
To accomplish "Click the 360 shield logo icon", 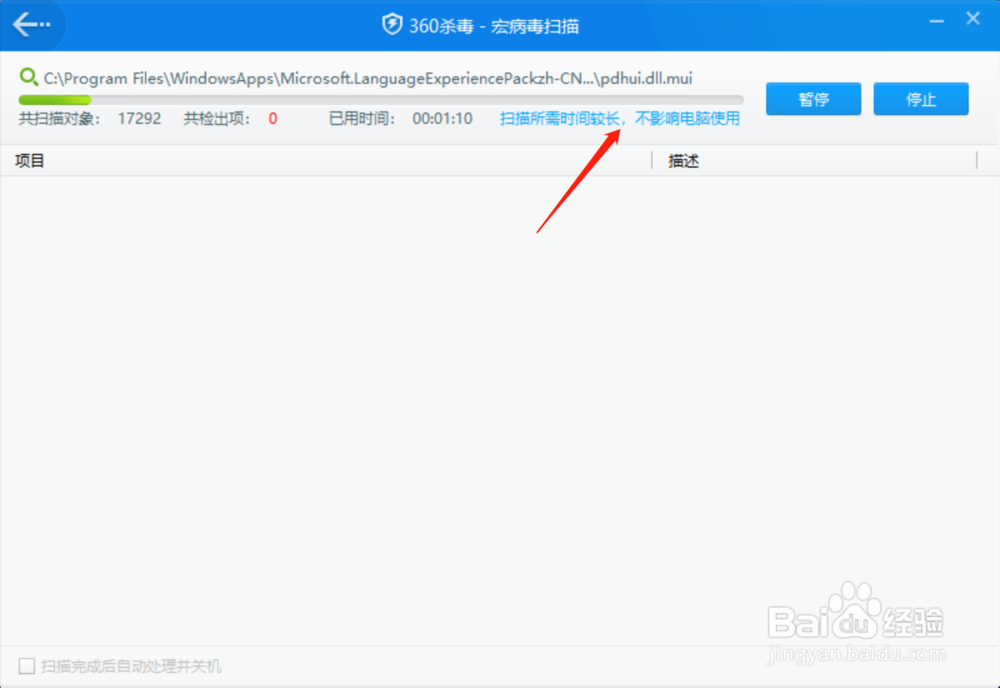I will point(392,25).
